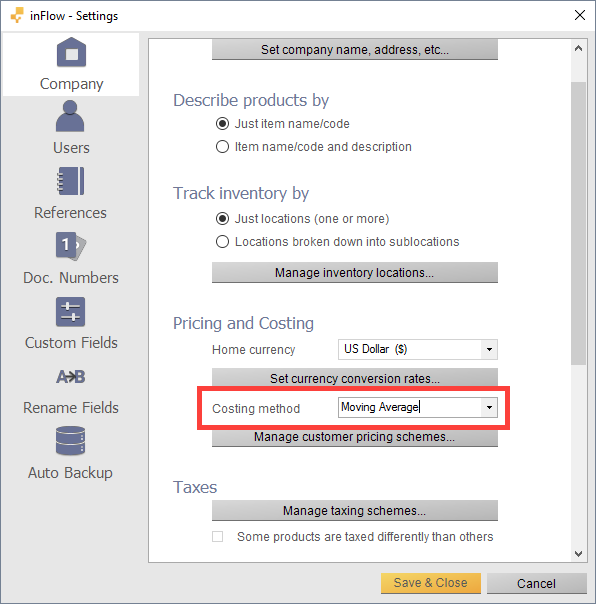Switch to the Users label tab
The image size is (596, 604).
point(71,148)
